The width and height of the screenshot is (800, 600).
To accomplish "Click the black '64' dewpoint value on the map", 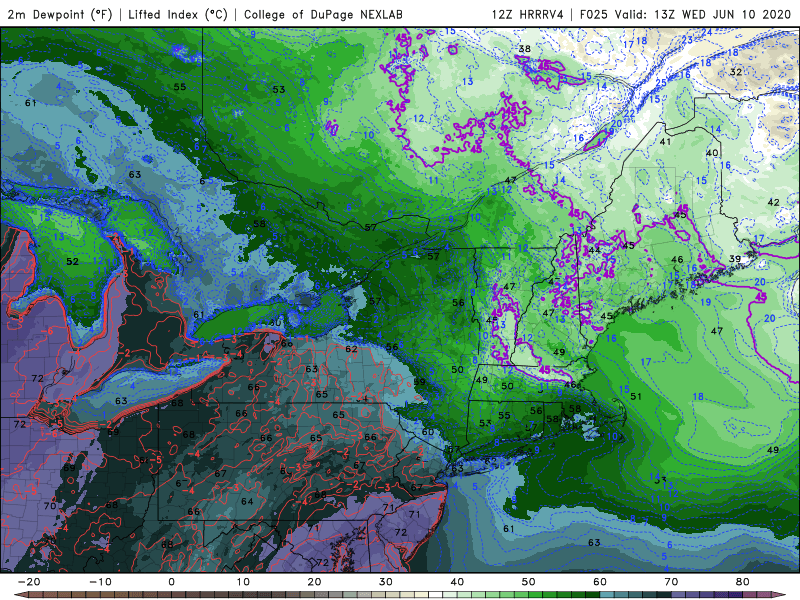I will [x=247, y=501].
